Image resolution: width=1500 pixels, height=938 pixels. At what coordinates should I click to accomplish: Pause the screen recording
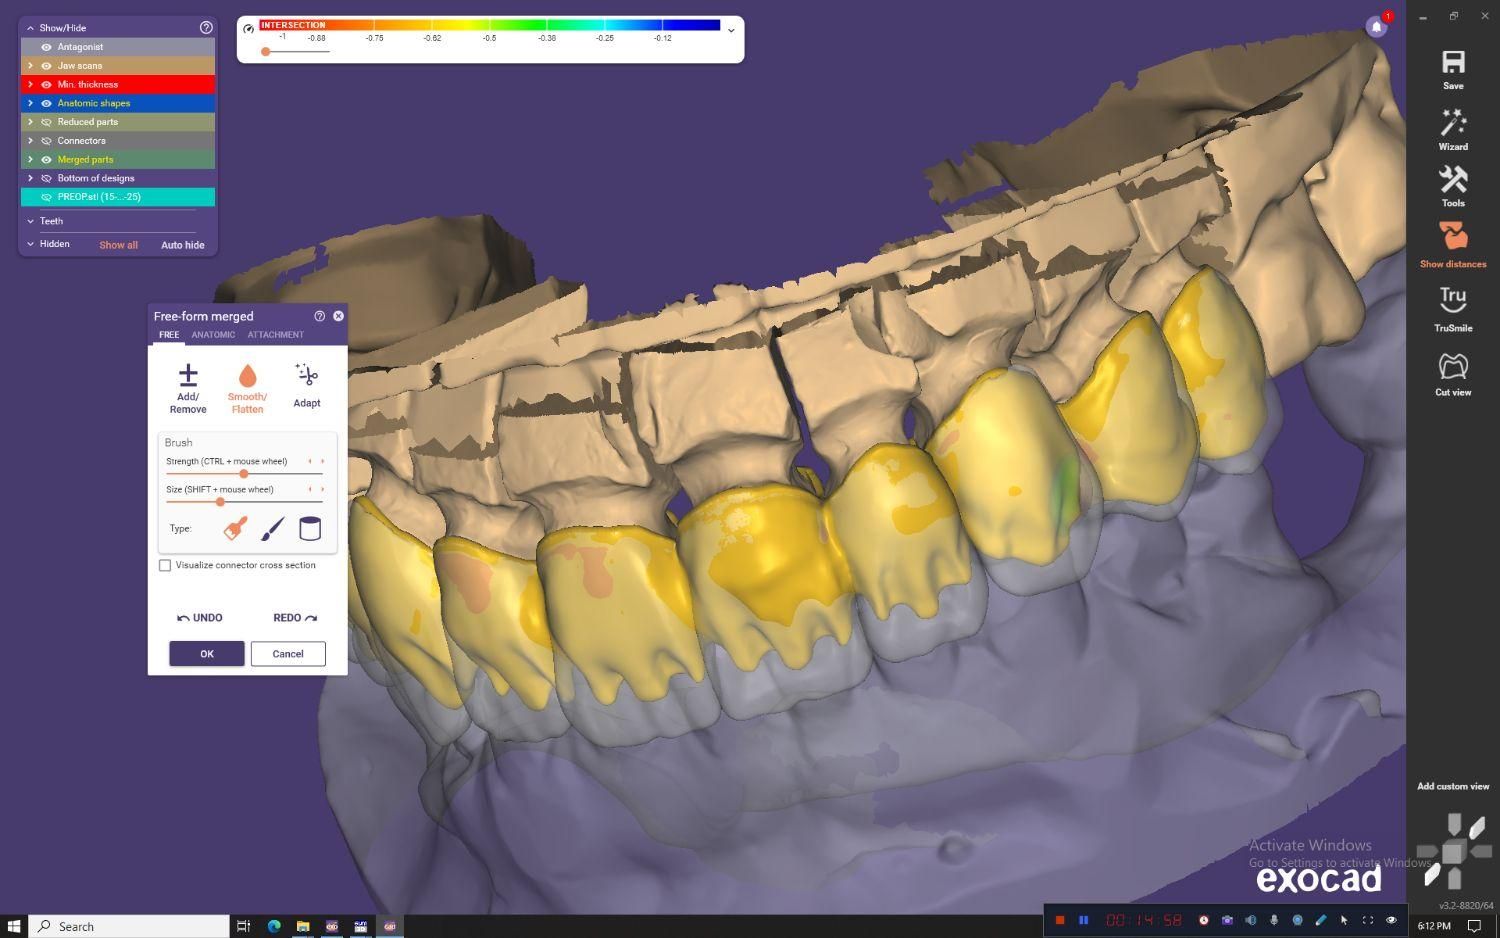(1084, 920)
